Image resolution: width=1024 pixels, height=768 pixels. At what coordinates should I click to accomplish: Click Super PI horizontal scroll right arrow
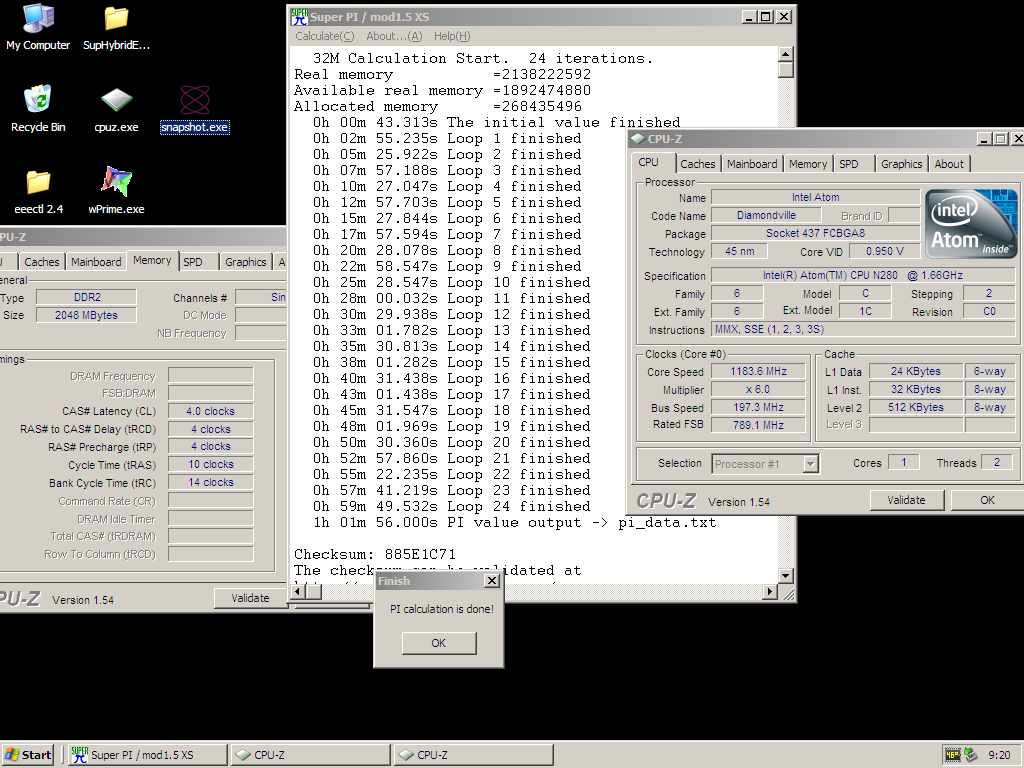[x=771, y=592]
